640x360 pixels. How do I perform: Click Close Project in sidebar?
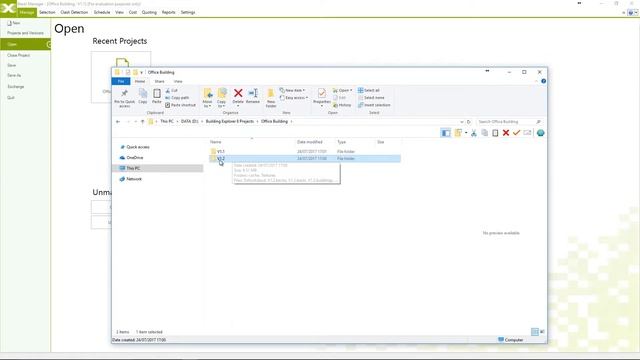coord(18,55)
